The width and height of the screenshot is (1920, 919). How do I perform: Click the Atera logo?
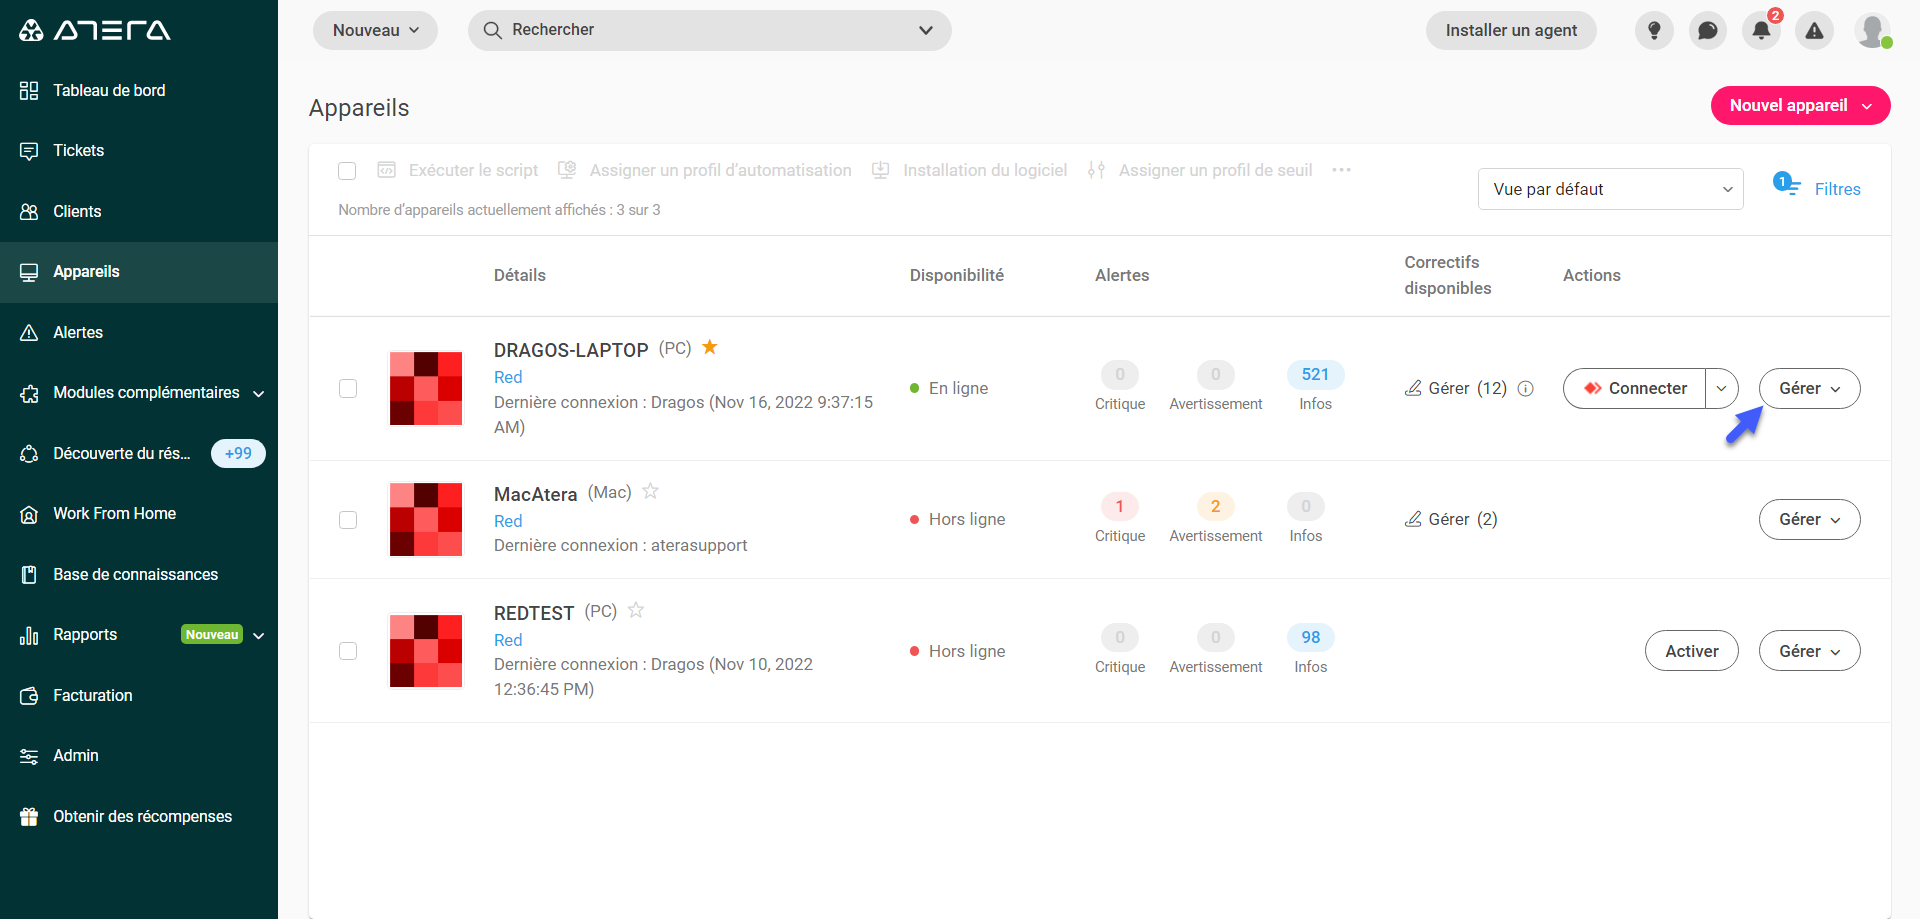point(95,30)
